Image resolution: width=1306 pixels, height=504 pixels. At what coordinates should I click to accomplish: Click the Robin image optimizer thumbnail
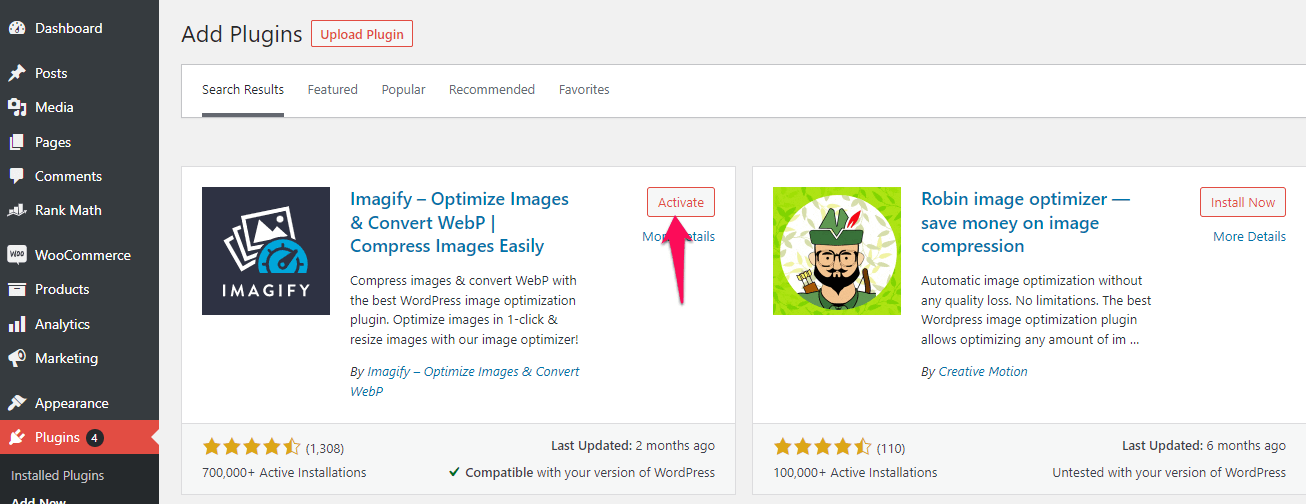837,251
